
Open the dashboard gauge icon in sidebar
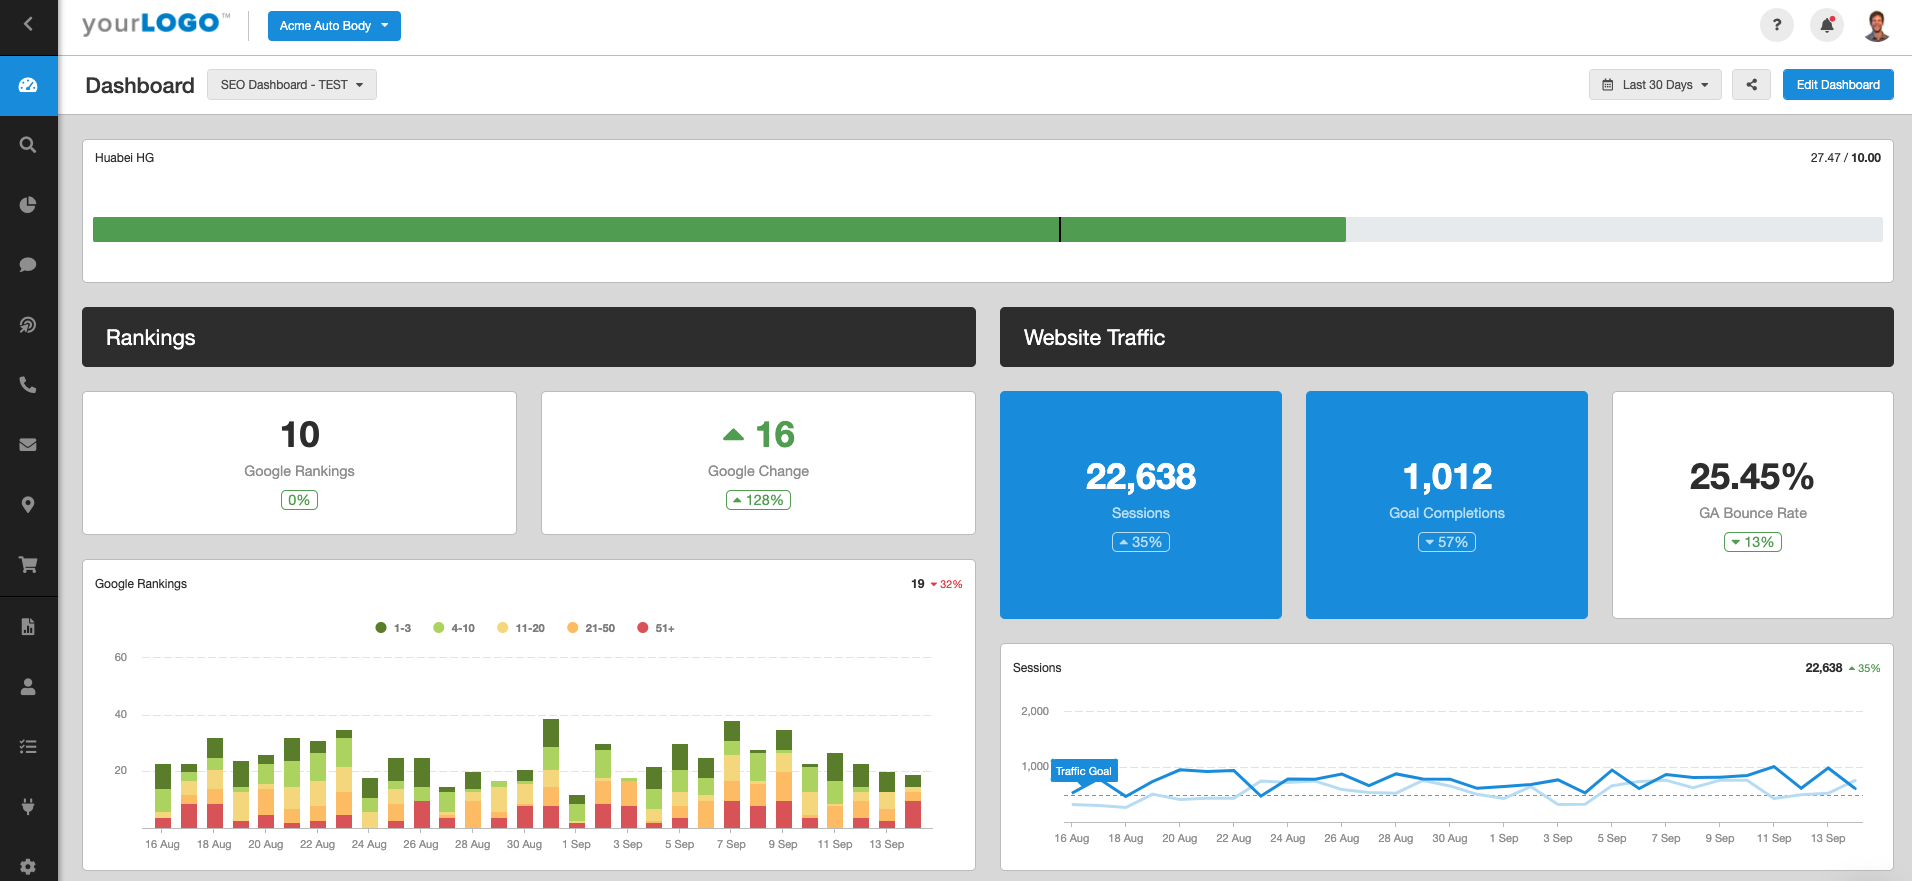[28, 85]
